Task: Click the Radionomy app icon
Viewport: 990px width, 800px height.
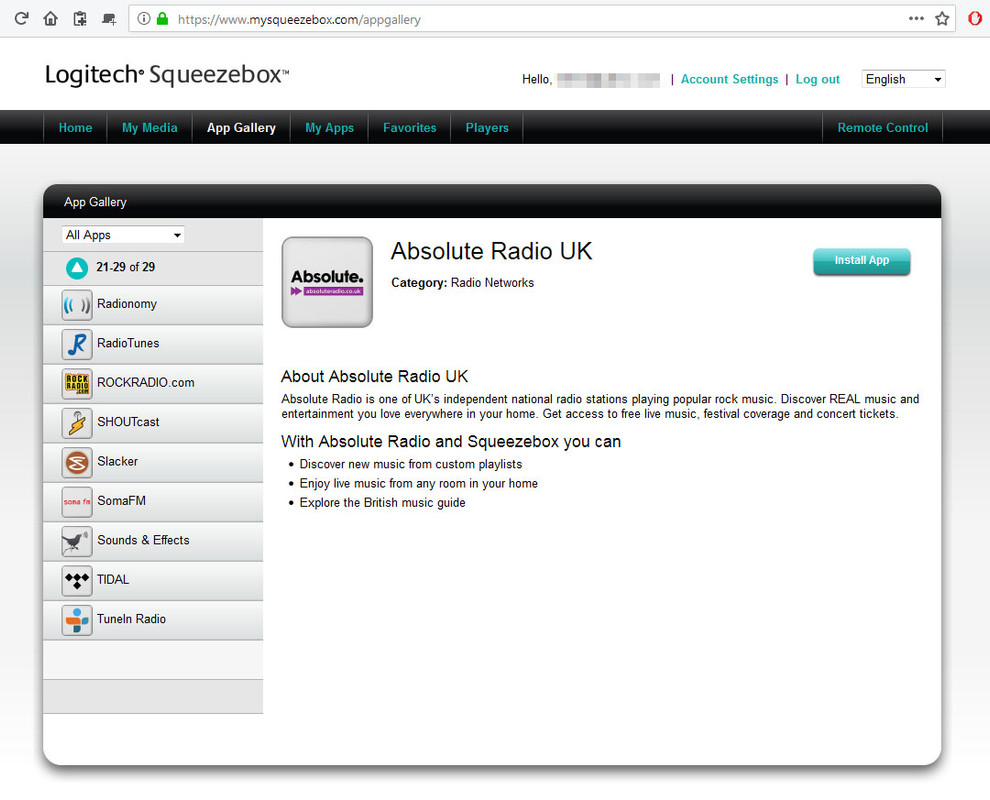Action: tap(77, 305)
